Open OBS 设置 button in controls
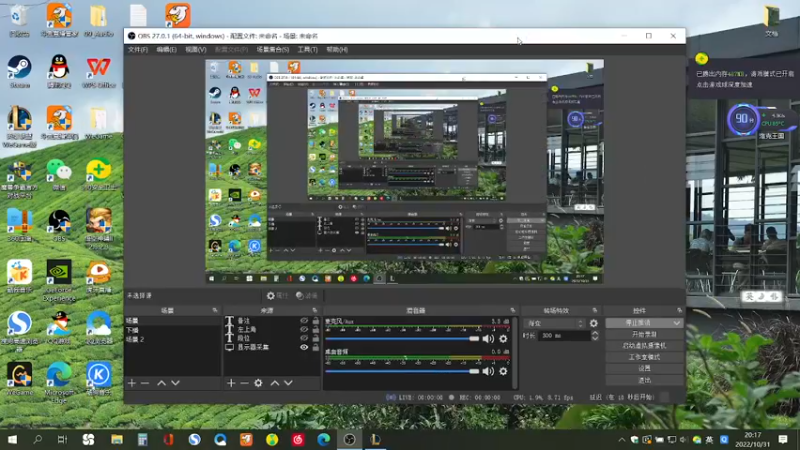The width and height of the screenshot is (800, 450). coord(644,368)
